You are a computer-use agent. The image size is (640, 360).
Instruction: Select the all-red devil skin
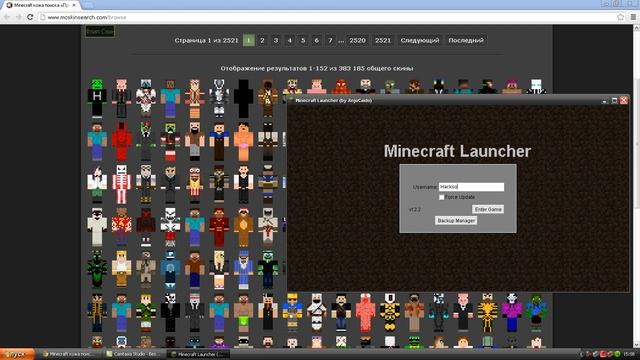(122, 141)
